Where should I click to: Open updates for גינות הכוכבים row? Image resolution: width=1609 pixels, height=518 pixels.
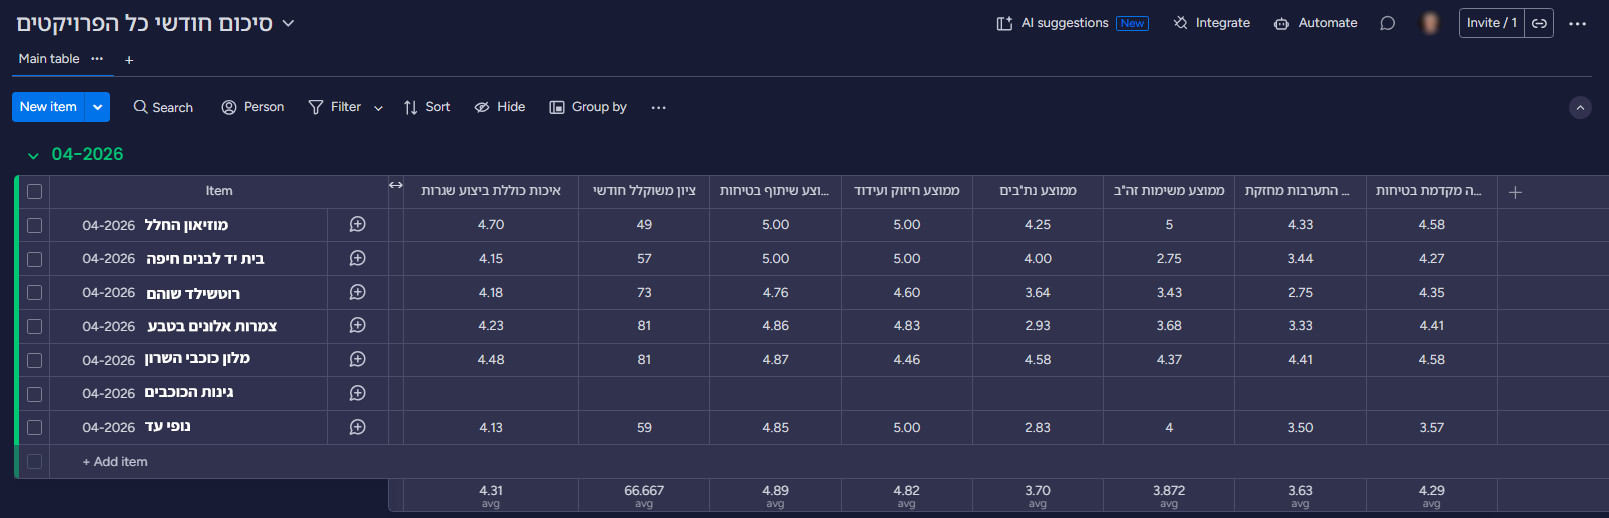click(x=357, y=394)
